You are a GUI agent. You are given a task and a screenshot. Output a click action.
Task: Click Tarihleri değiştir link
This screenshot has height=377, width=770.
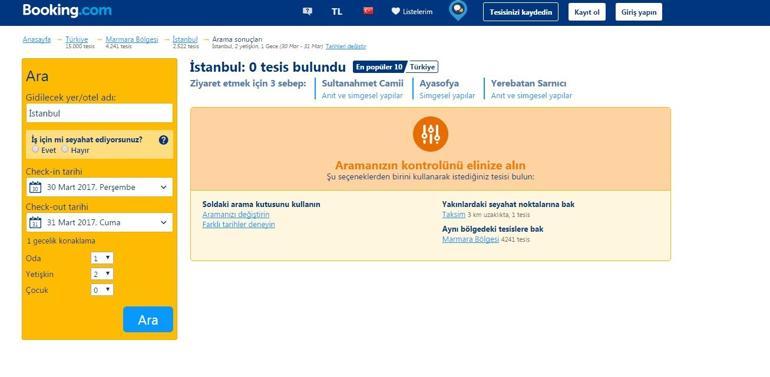[x=346, y=46]
